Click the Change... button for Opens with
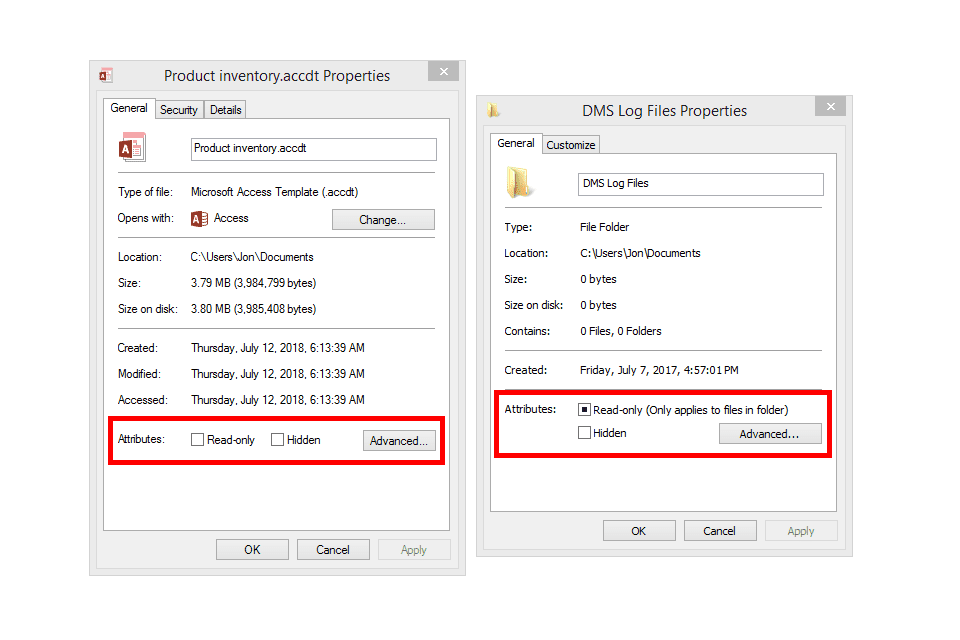Screen dimensions: 960x640 (383, 220)
